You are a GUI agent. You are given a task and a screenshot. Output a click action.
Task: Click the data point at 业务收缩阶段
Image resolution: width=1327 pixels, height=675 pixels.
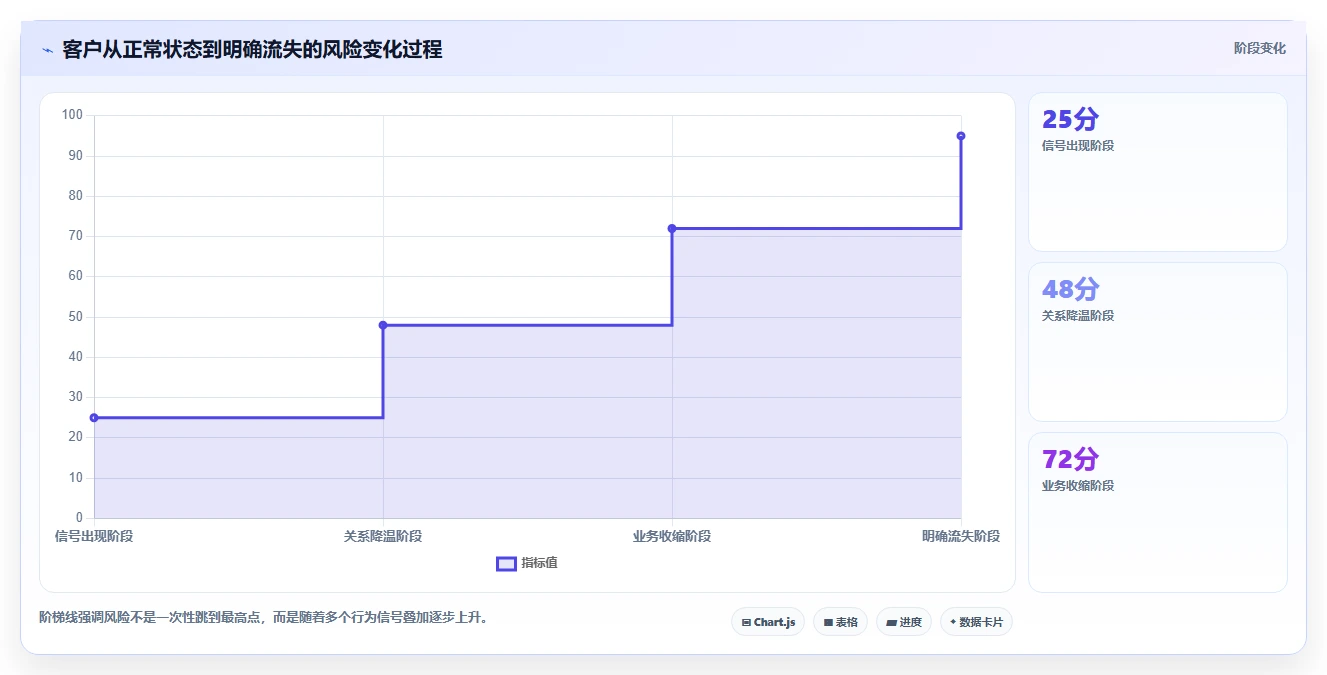pyautogui.click(x=672, y=228)
